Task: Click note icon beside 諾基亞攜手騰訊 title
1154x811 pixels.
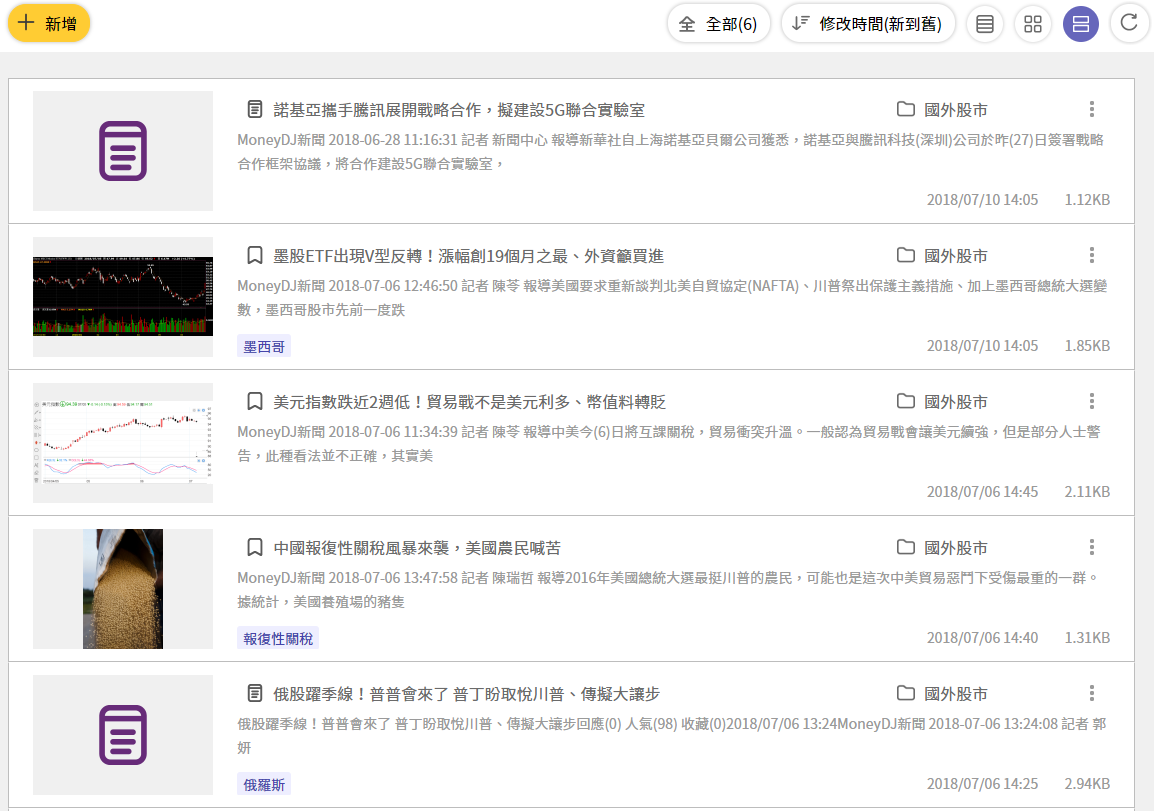Action: [255, 110]
